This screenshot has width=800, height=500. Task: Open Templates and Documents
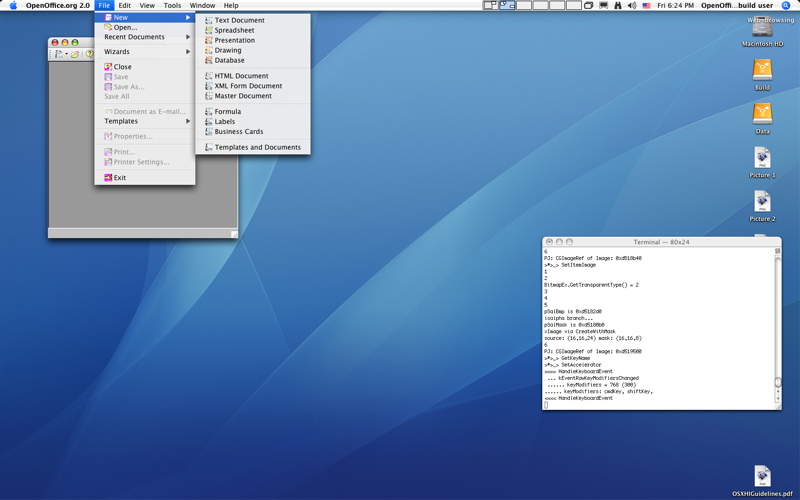(253, 147)
